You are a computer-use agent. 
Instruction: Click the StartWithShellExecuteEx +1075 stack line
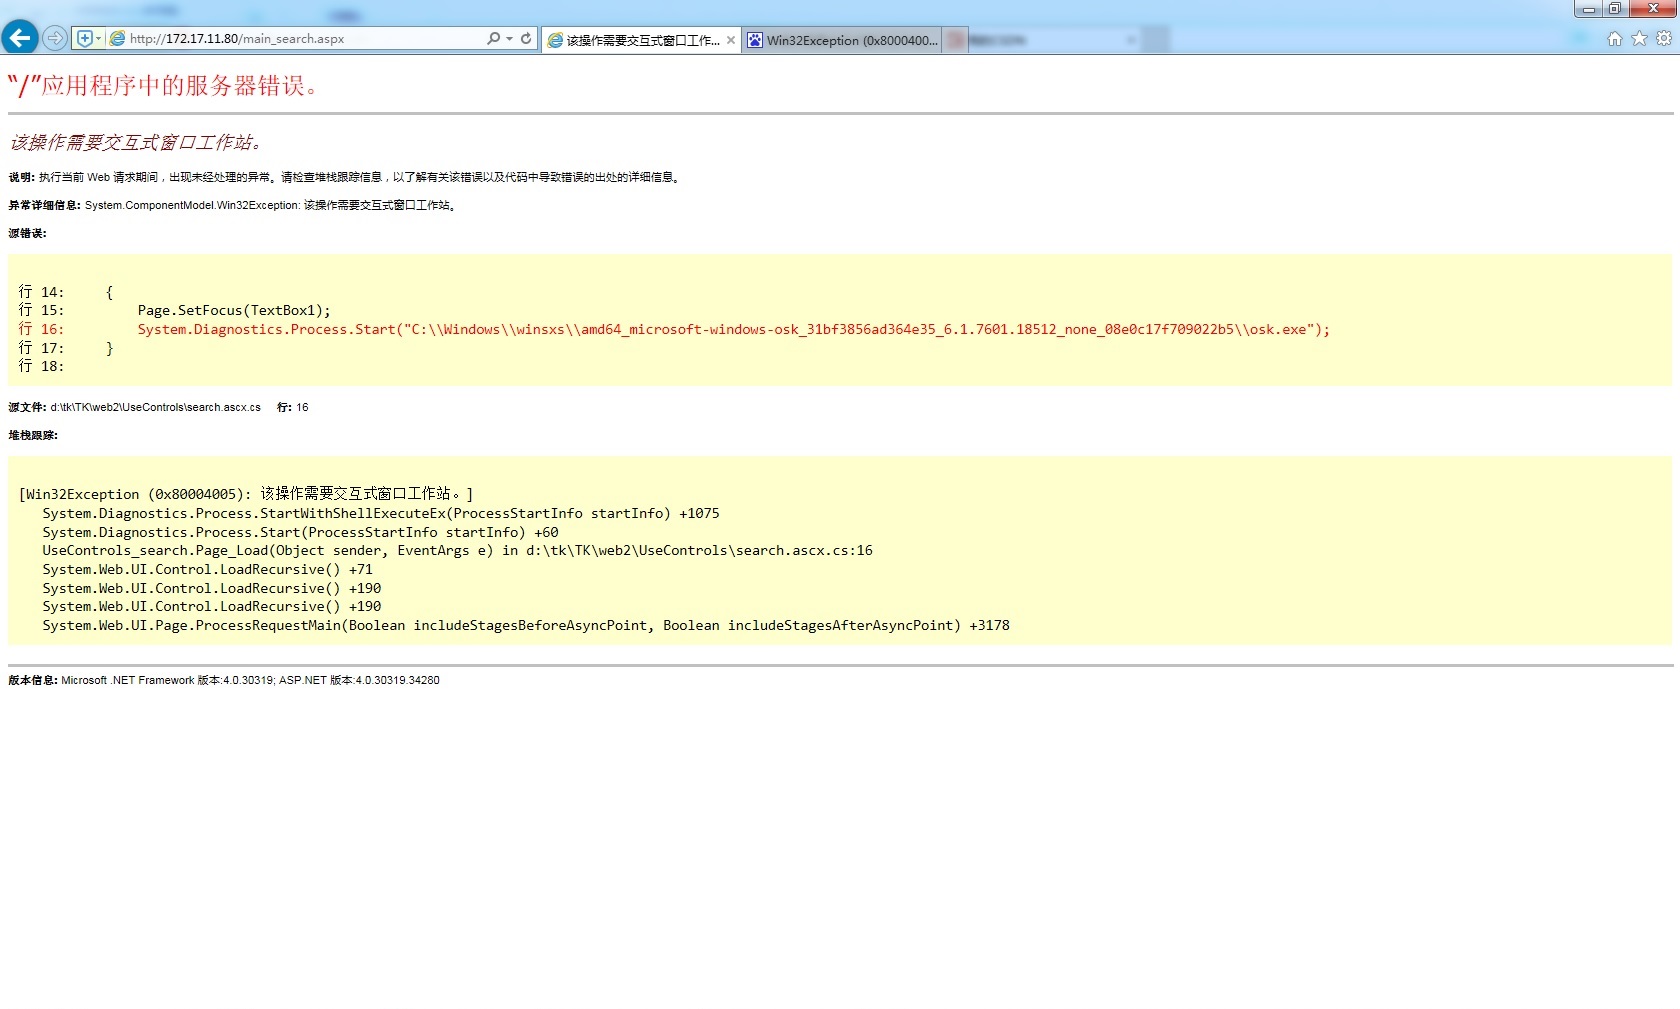pyautogui.click(x=381, y=513)
